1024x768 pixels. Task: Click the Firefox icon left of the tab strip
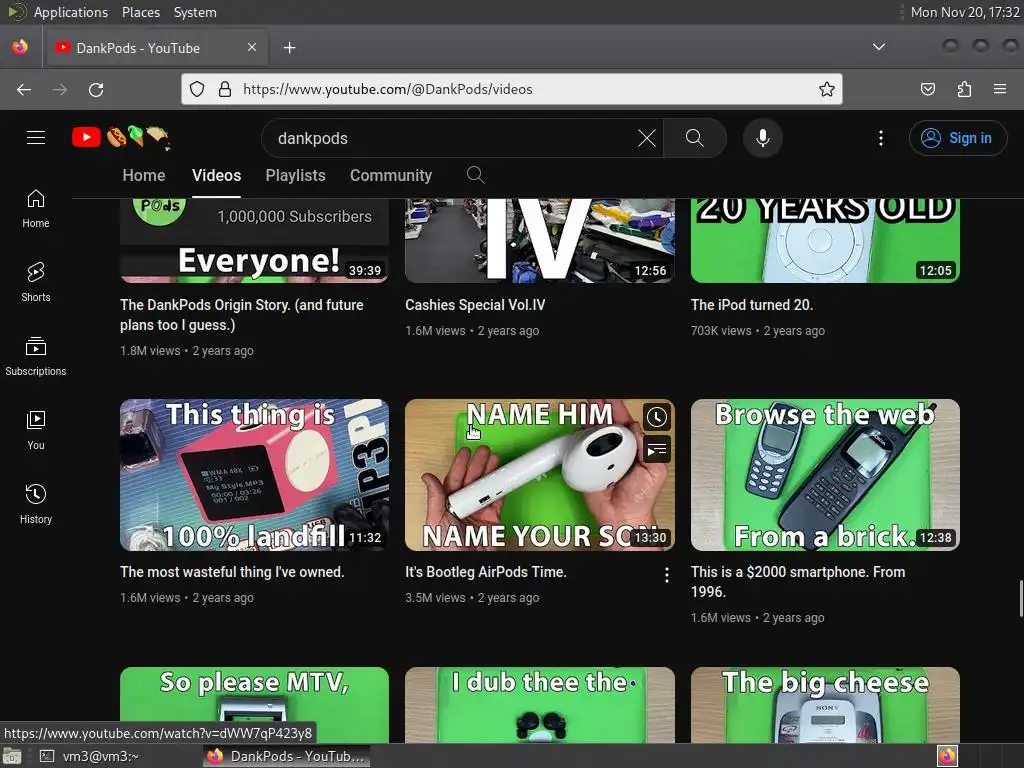coord(20,47)
